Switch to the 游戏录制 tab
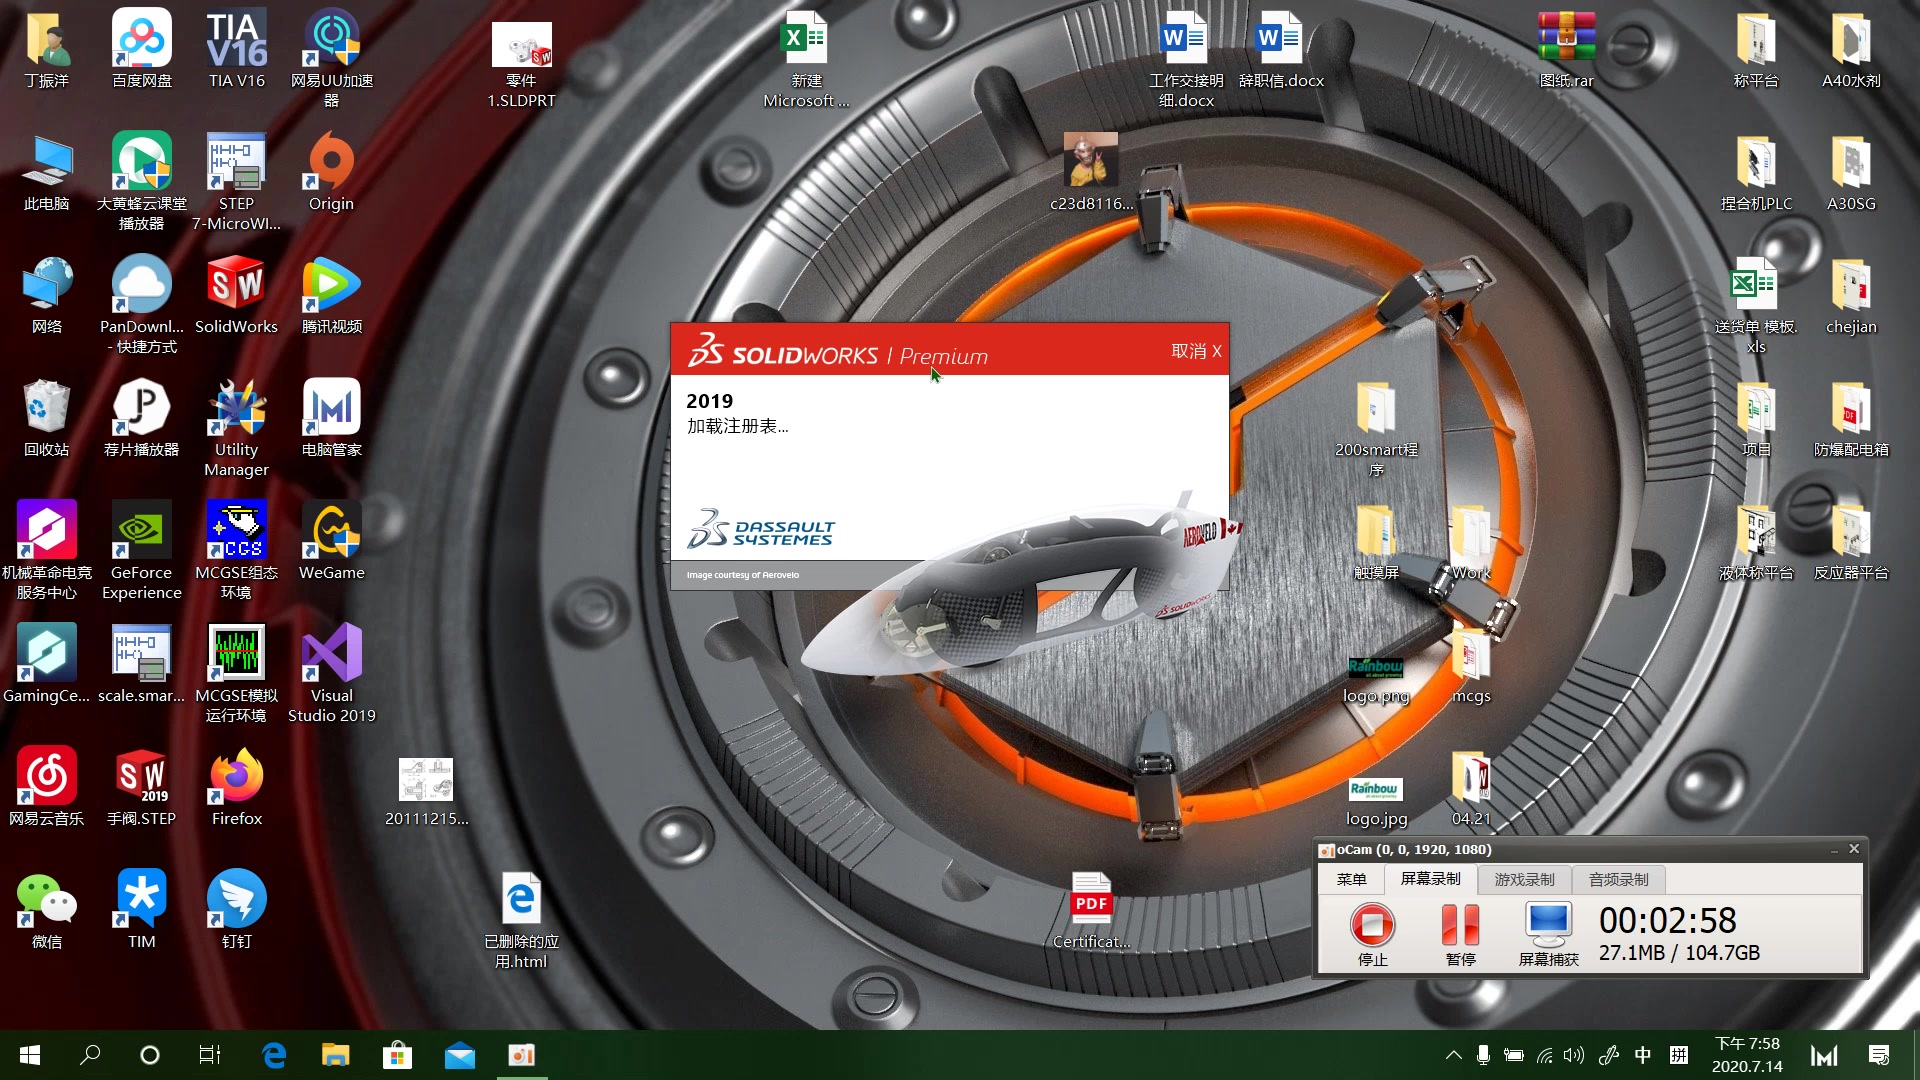Screen dimensions: 1920x1080 (x=1524, y=880)
